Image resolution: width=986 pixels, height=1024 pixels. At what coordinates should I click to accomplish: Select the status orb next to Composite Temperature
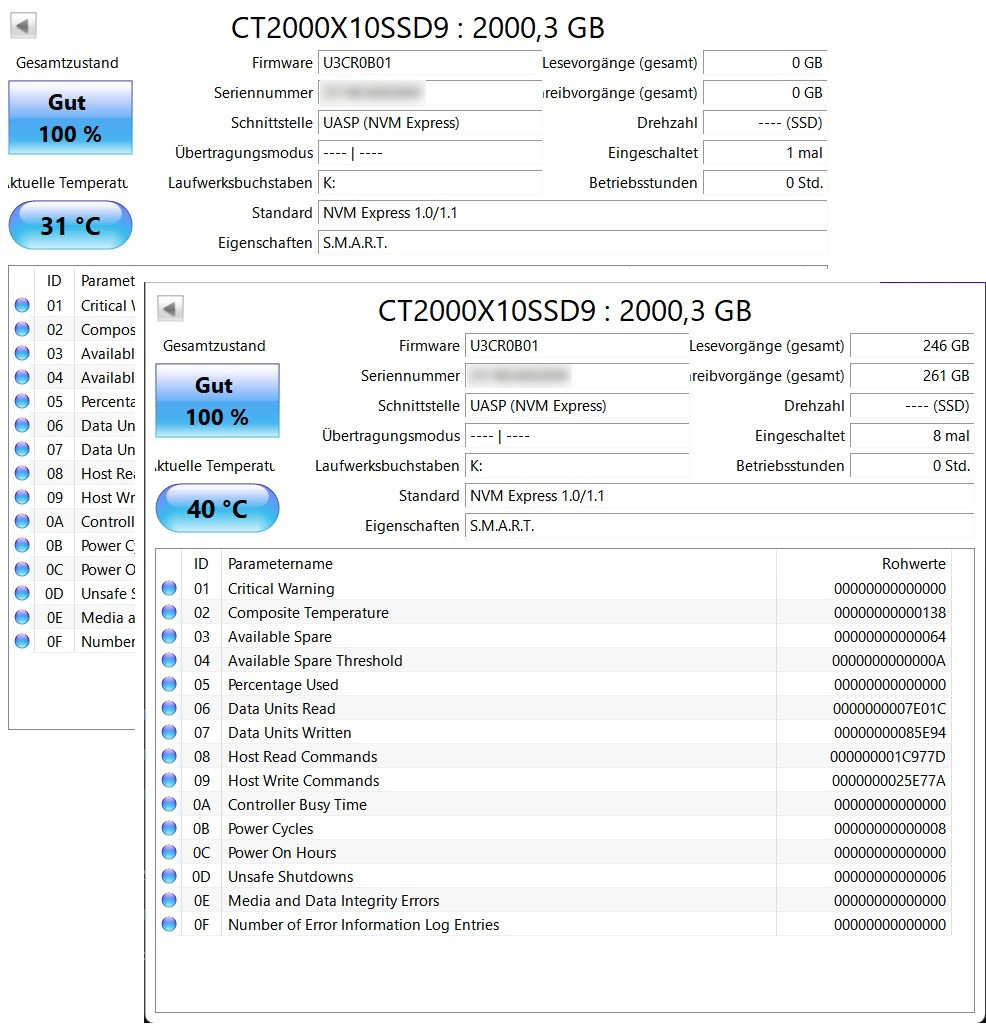[169, 613]
